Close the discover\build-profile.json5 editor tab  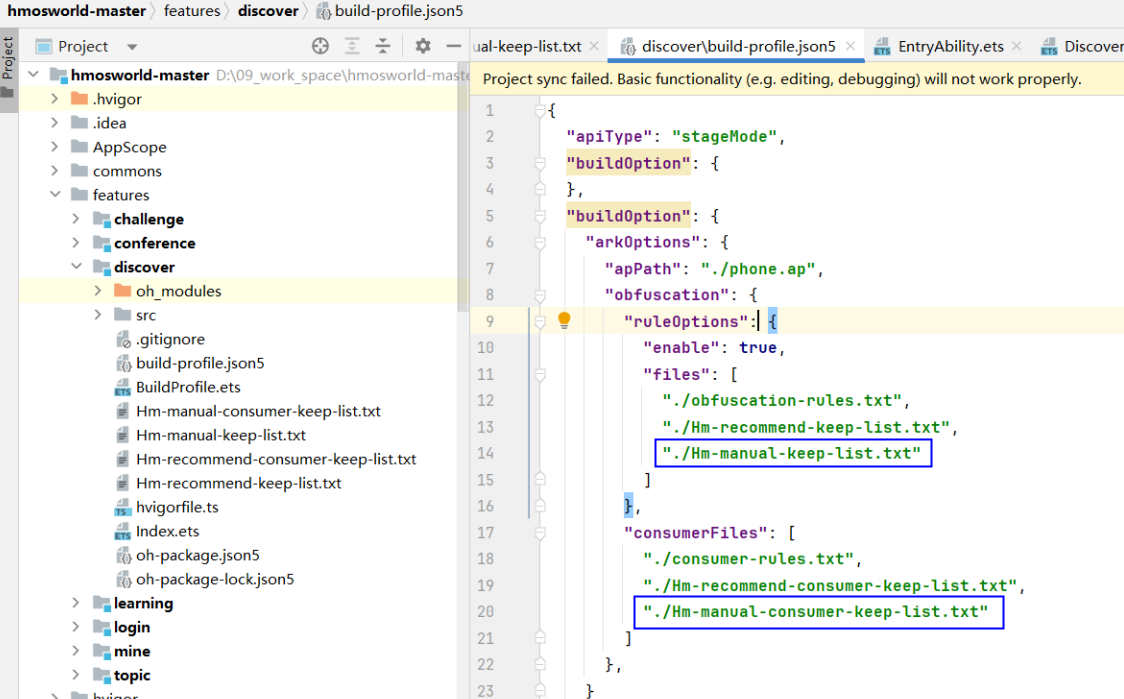point(851,46)
